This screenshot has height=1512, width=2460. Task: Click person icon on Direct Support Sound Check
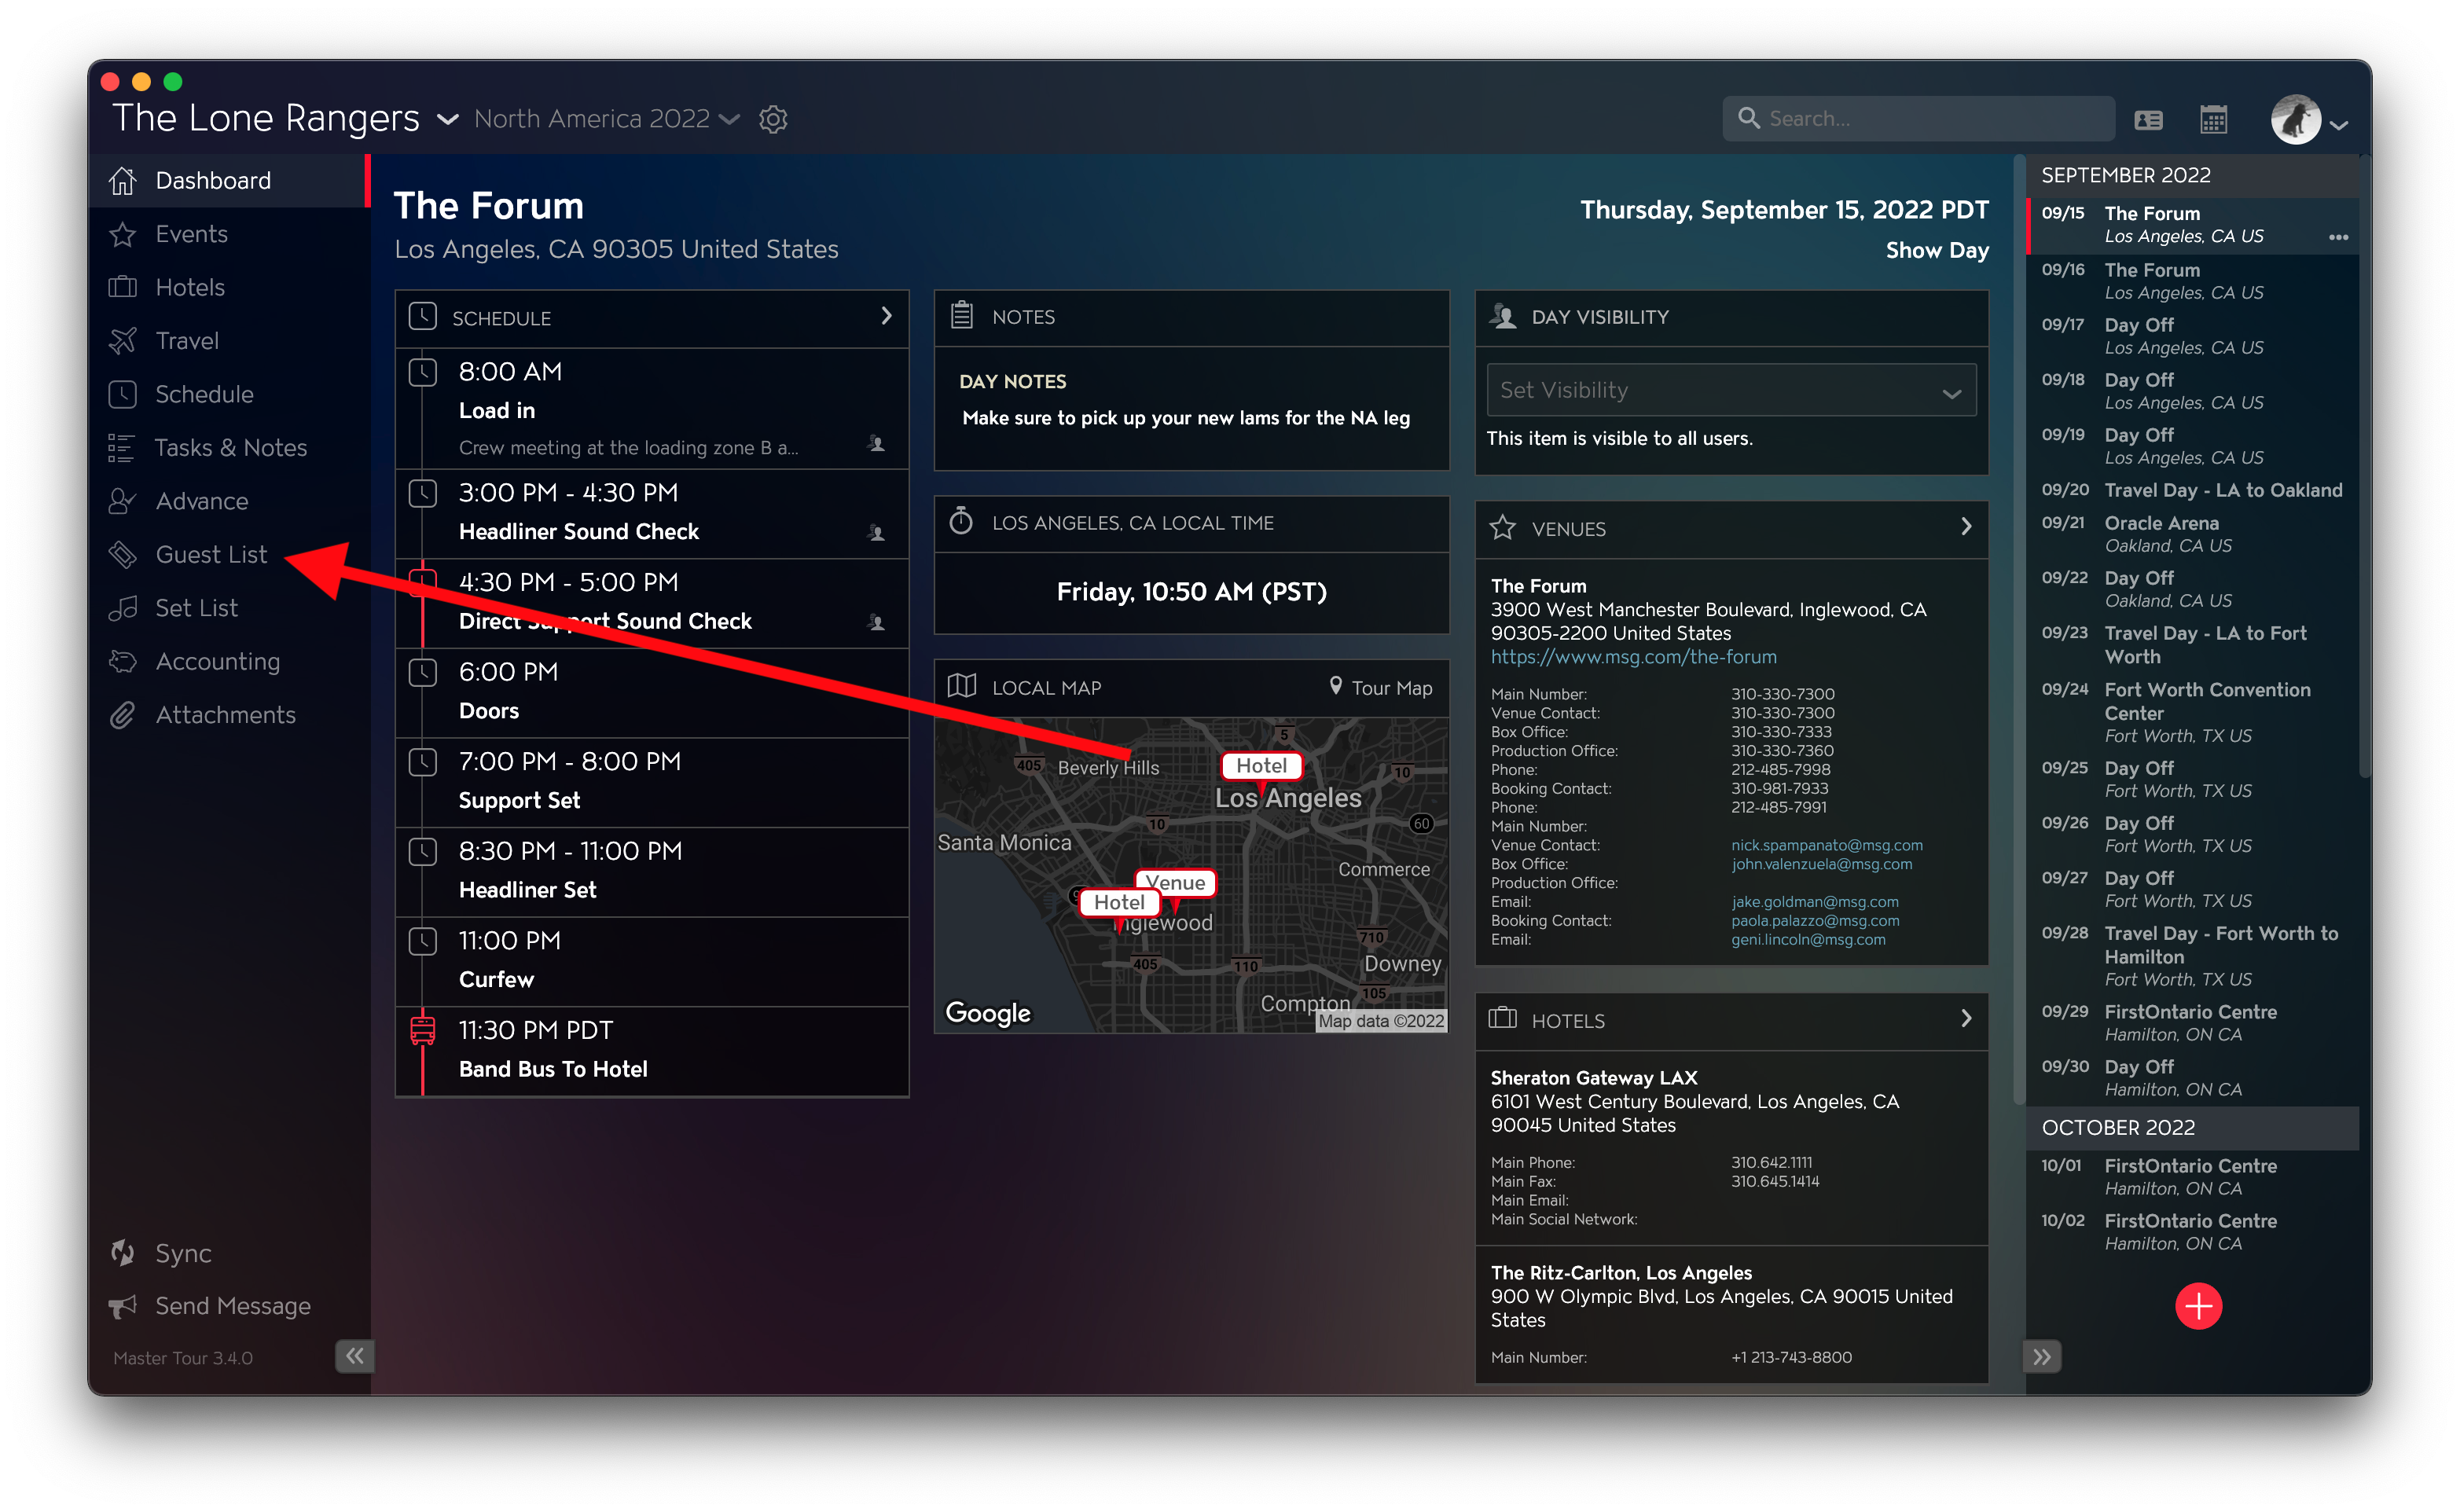click(876, 622)
